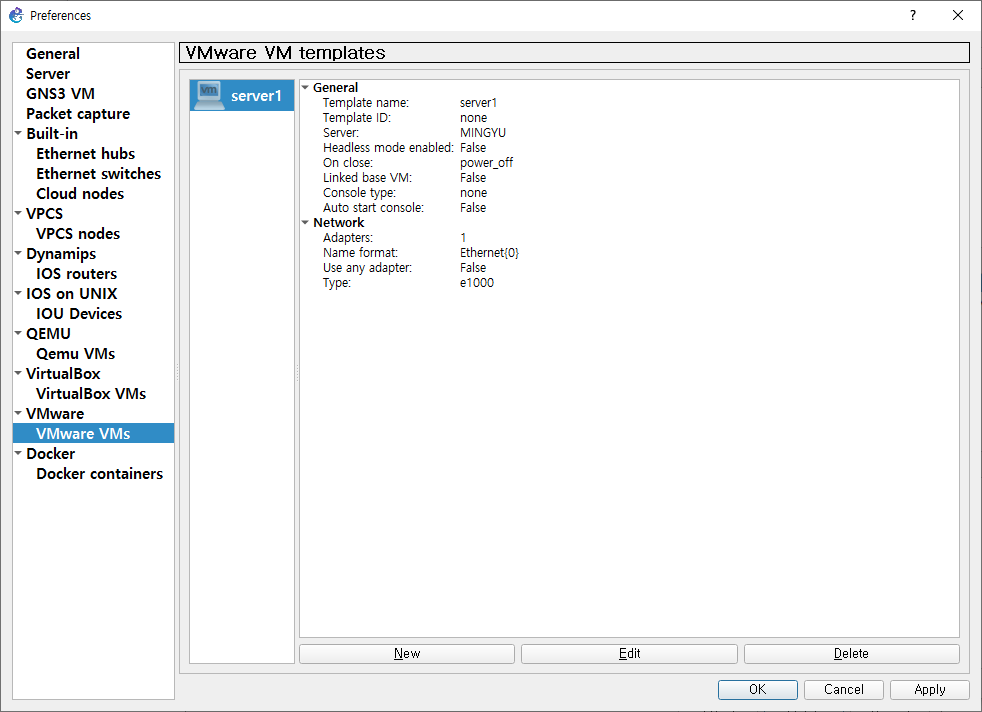Click the Delete template button
This screenshot has width=982, height=712.
pos(852,654)
